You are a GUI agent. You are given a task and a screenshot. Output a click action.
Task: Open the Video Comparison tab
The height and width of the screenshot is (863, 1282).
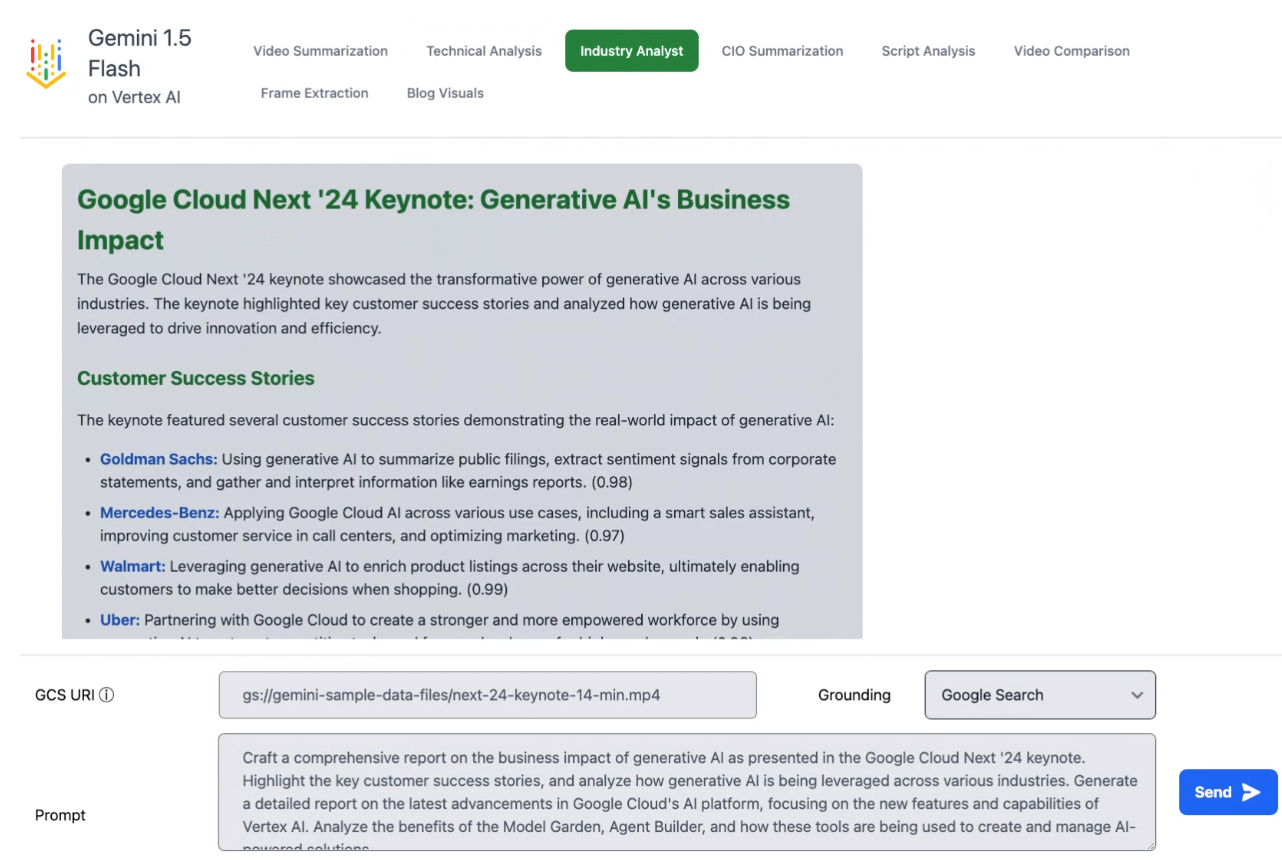pos(1071,51)
